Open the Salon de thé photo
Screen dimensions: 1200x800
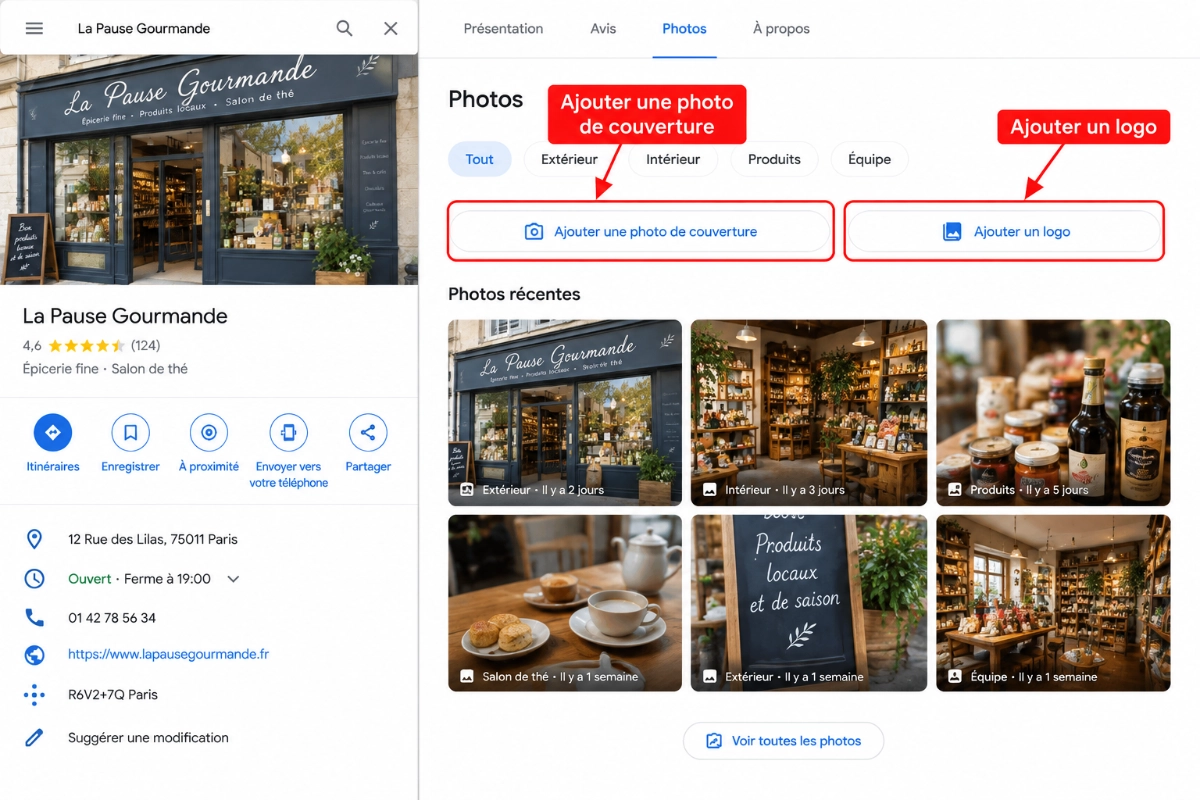point(565,603)
